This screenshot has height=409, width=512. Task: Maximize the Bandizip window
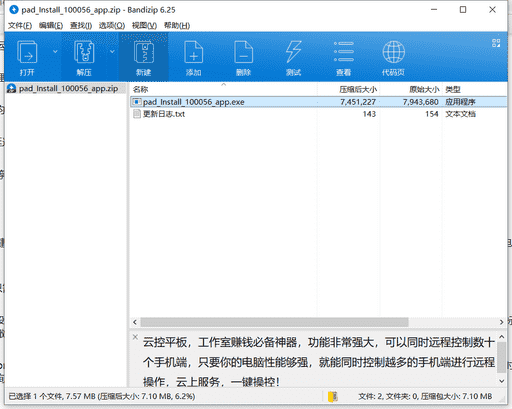463,10
